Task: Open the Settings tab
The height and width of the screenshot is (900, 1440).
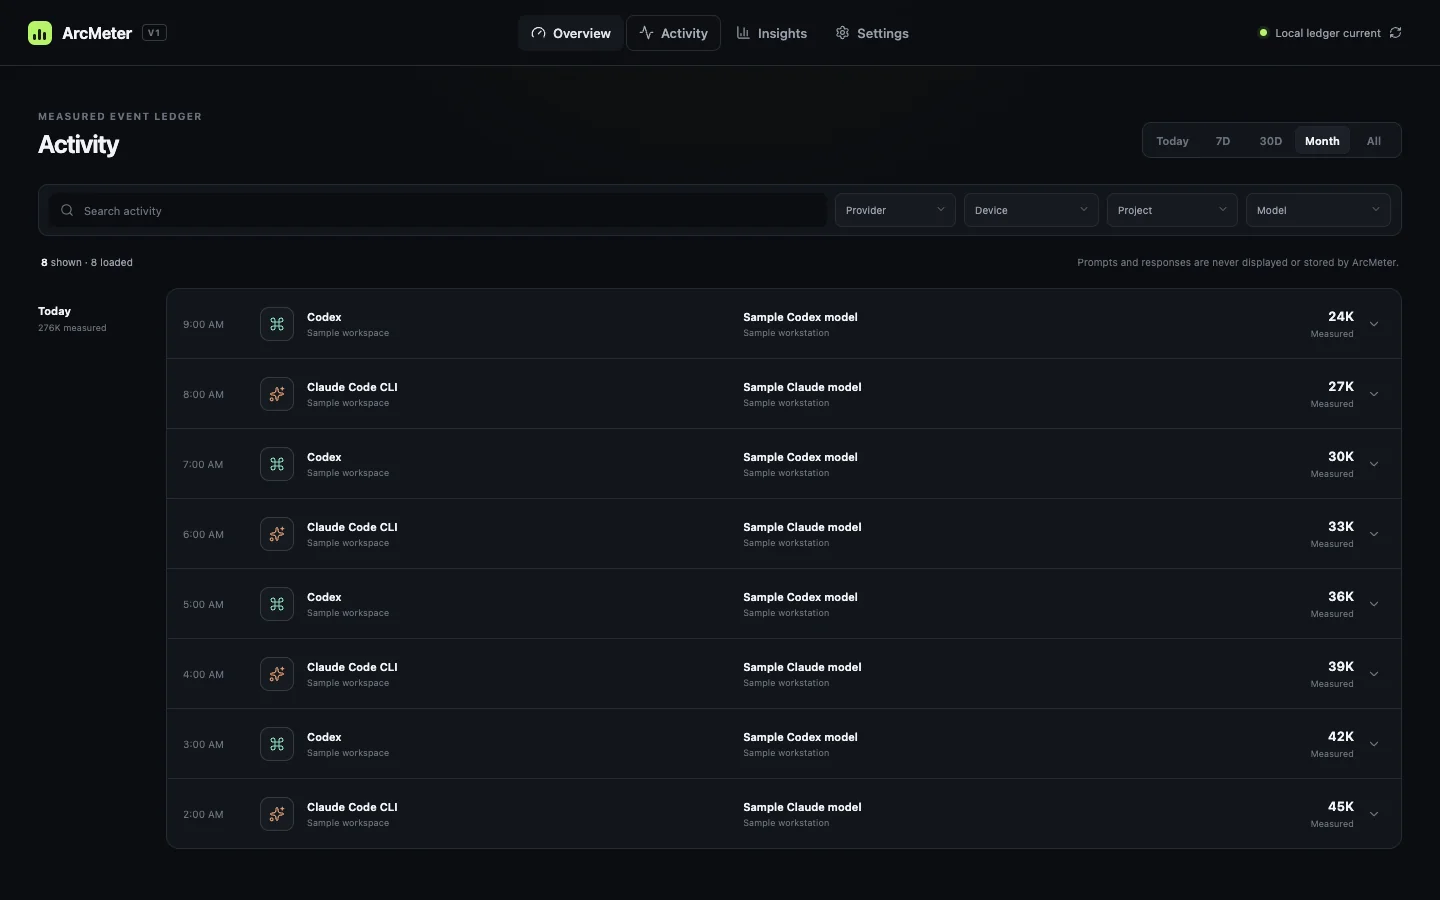Action: click(872, 33)
